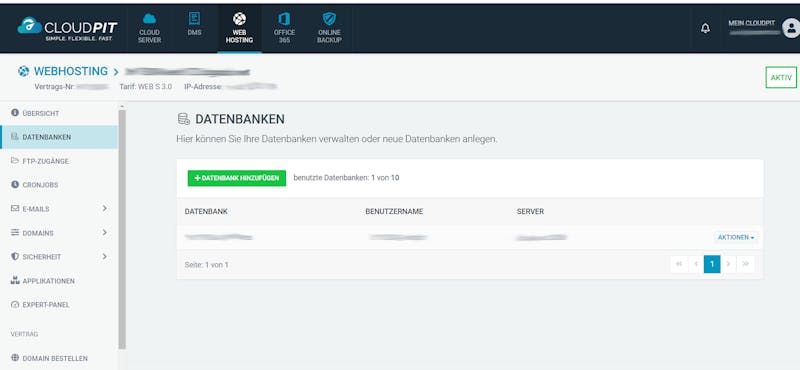Click the Sicherheit shield icon

click(x=15, y=256)
